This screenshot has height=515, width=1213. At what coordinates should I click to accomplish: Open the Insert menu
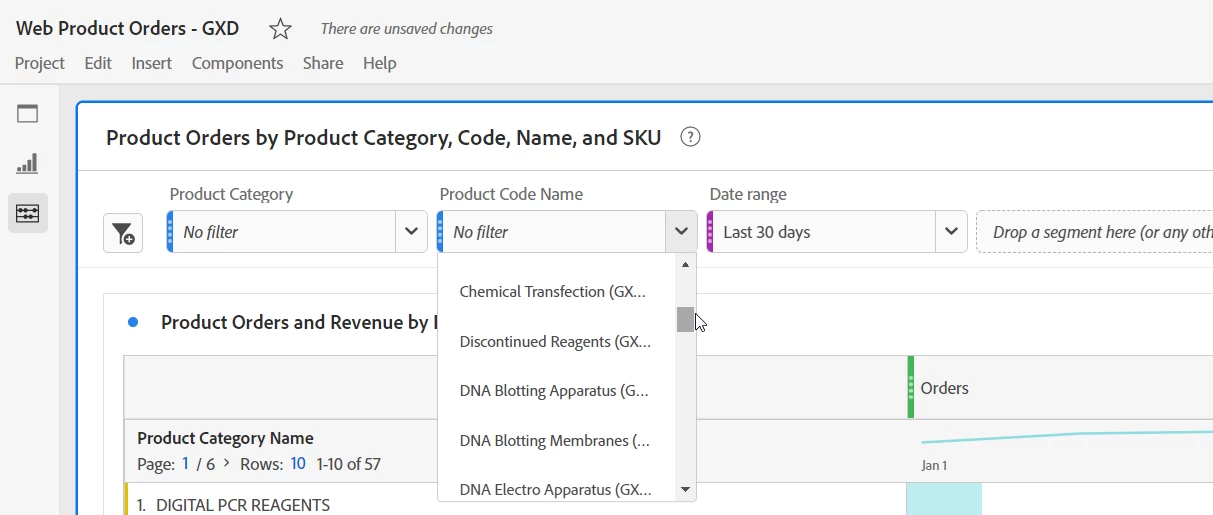[x=152, y=63]
